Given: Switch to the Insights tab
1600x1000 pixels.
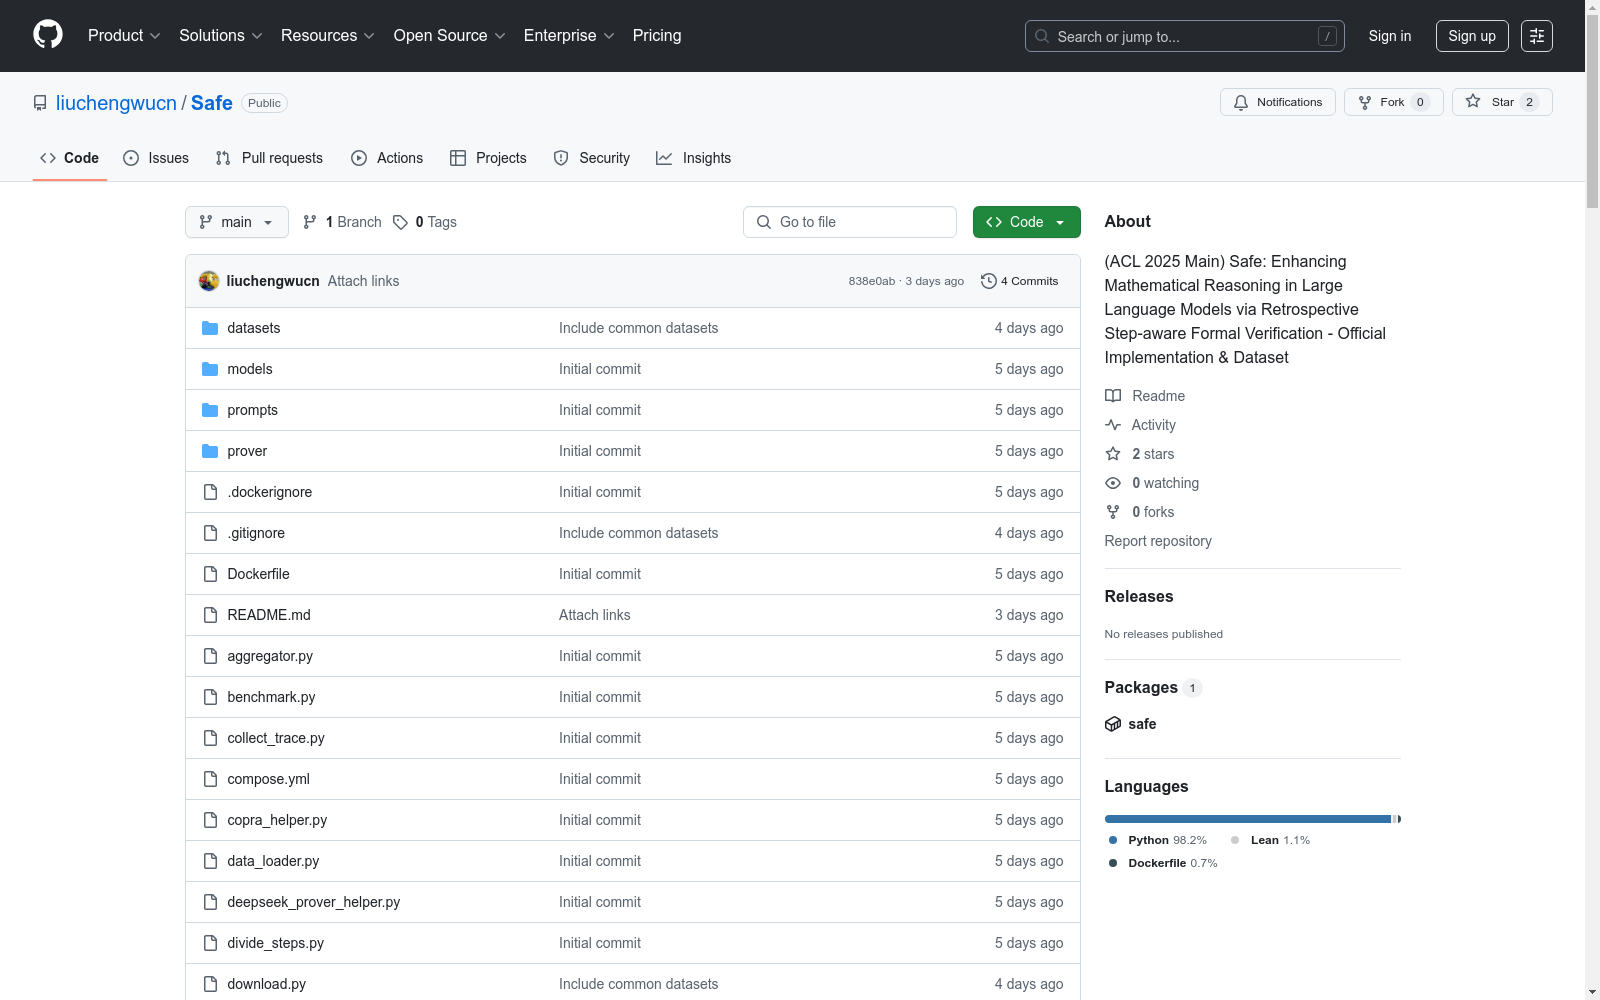Looking at the screenshot, I should click(694, 158).
